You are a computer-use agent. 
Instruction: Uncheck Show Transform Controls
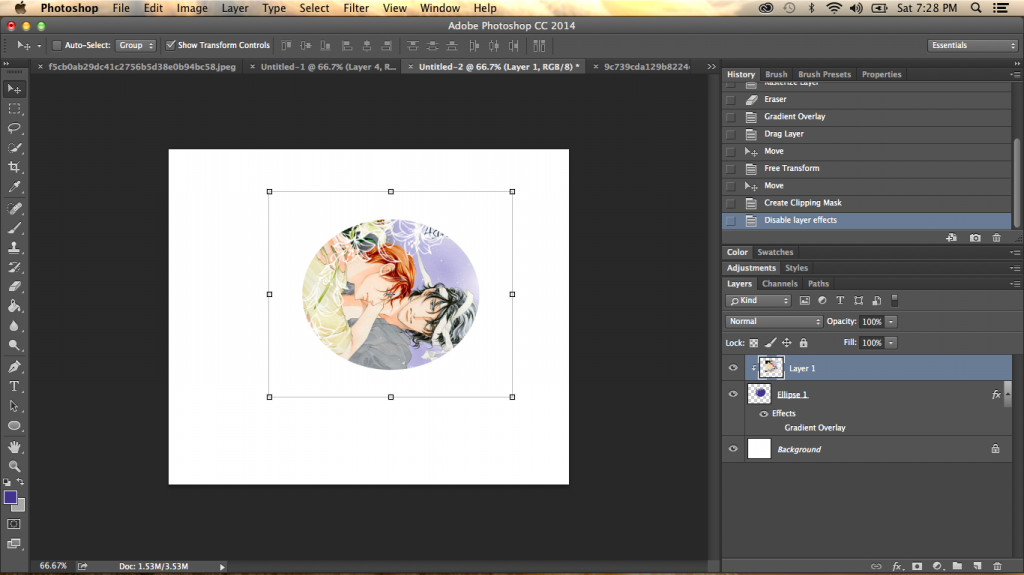pyautogui.click(x=170, y=45)
